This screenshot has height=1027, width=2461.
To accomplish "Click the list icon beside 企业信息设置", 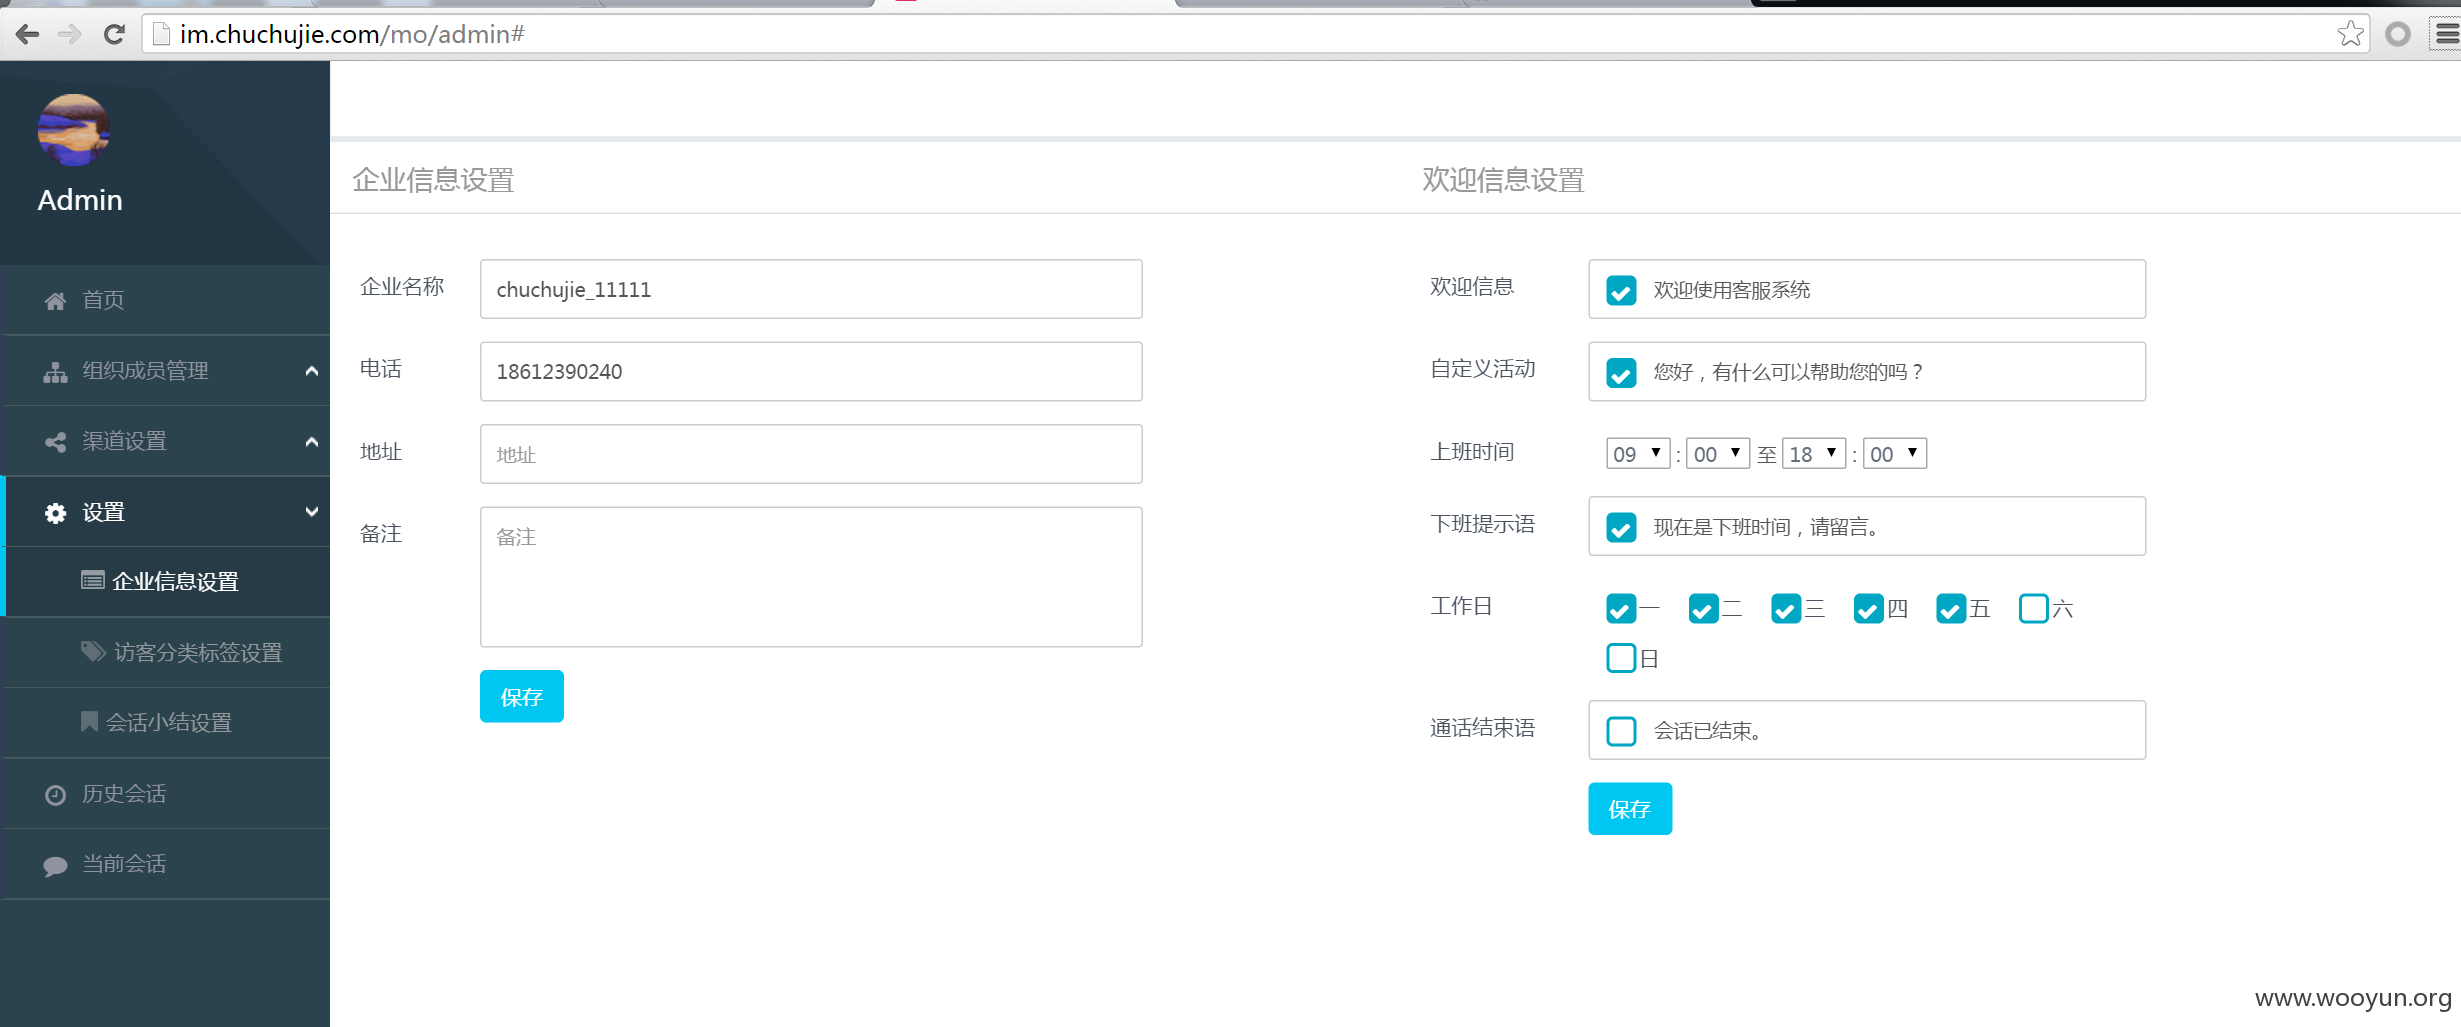I will tap(93, 580).
